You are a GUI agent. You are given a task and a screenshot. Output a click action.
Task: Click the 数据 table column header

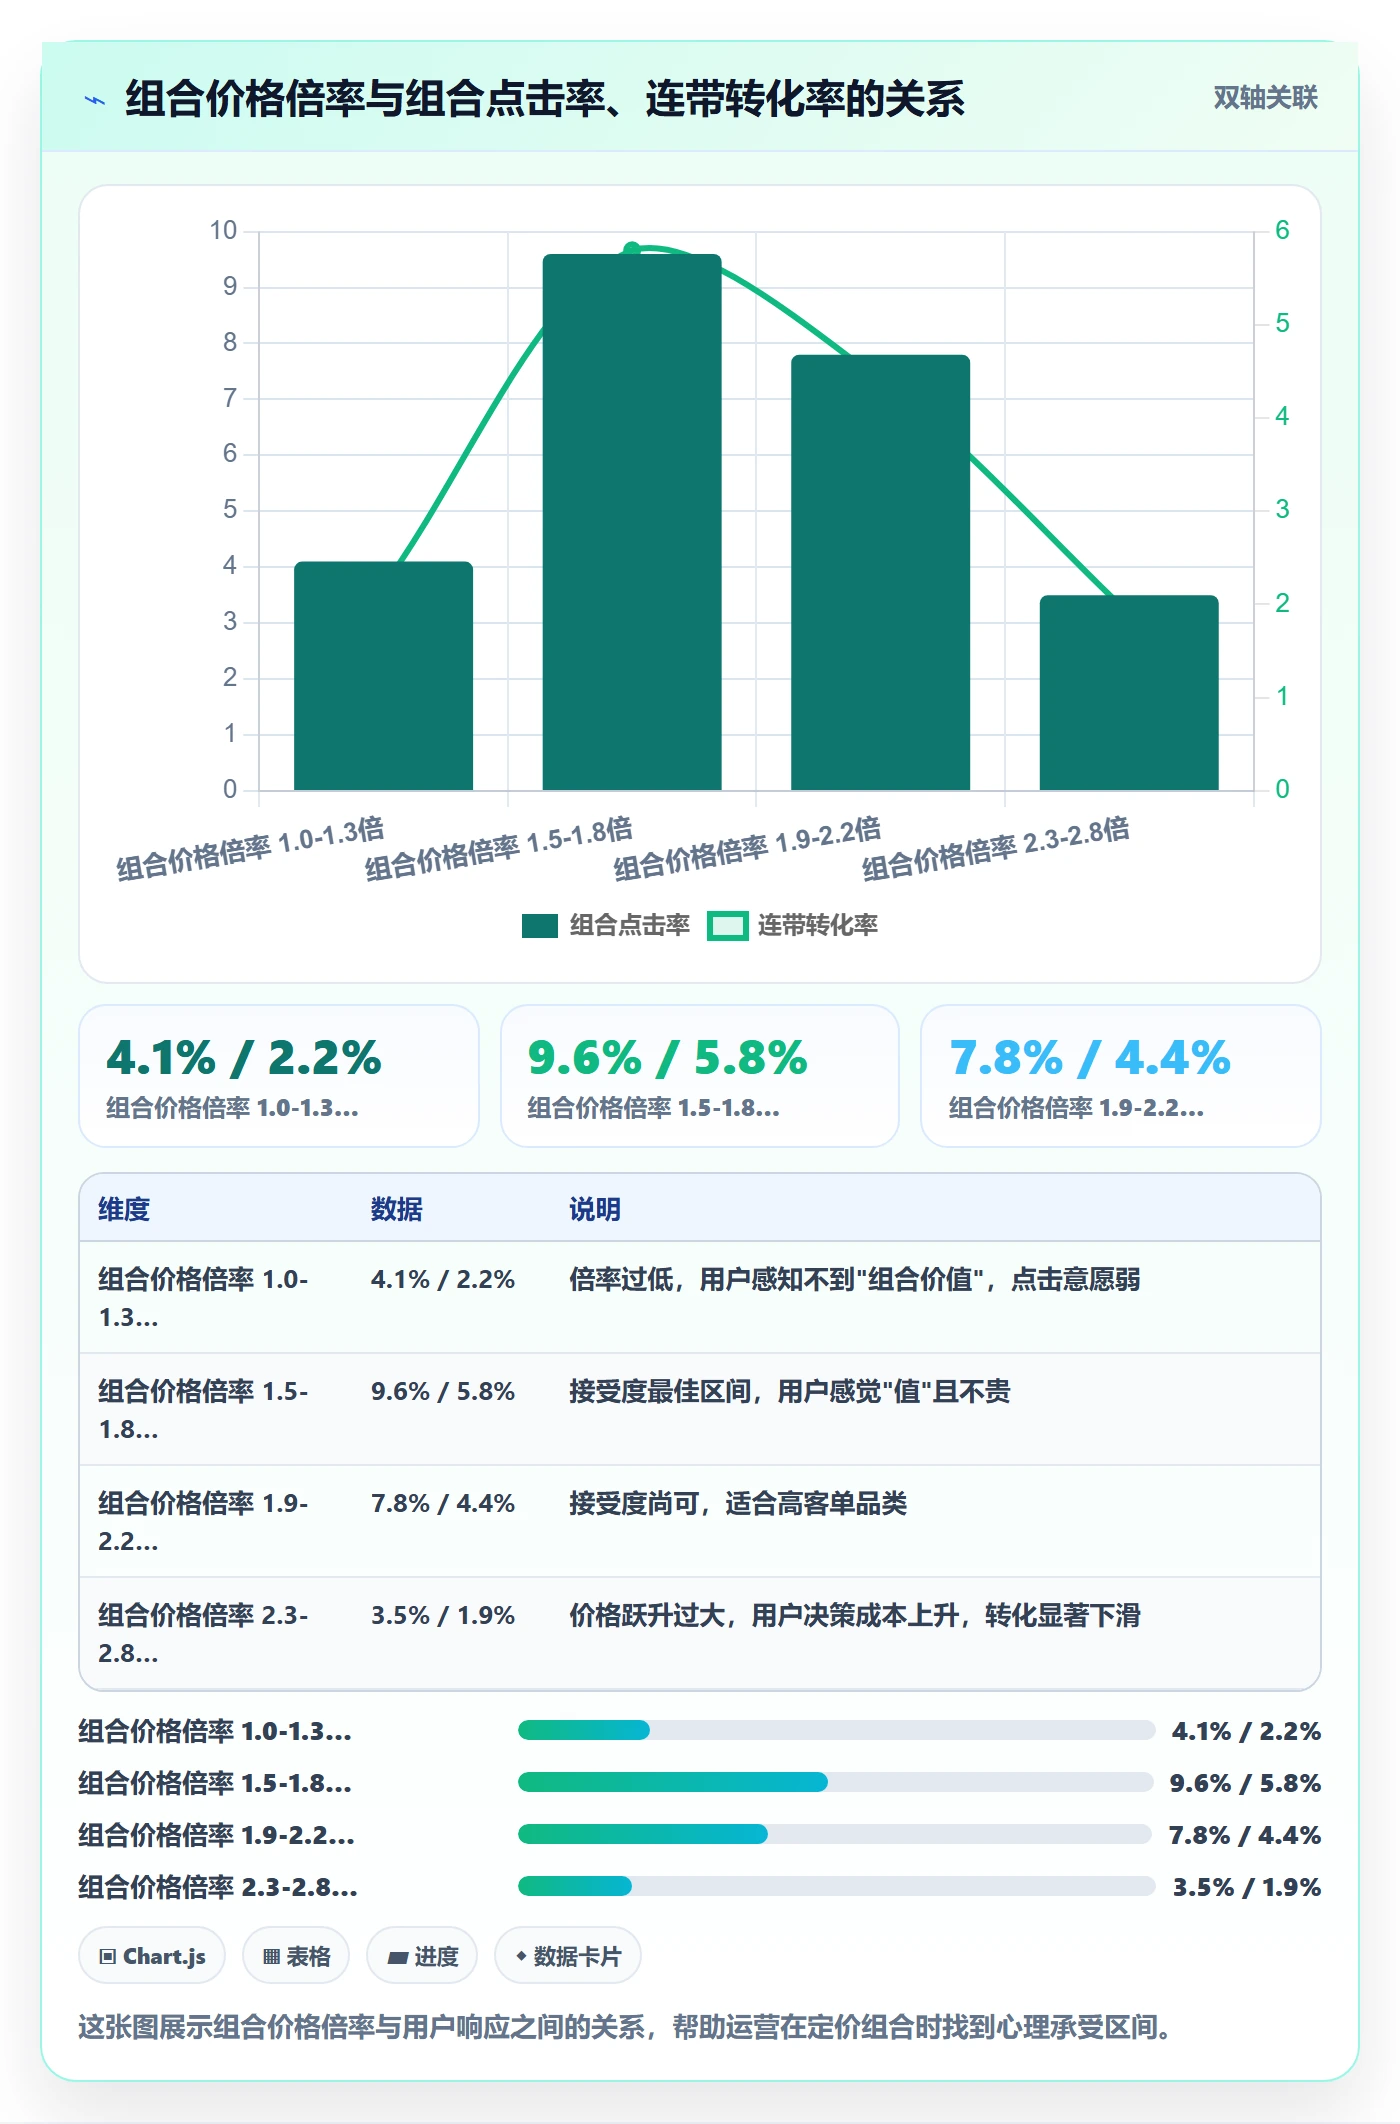[397, 1209]
